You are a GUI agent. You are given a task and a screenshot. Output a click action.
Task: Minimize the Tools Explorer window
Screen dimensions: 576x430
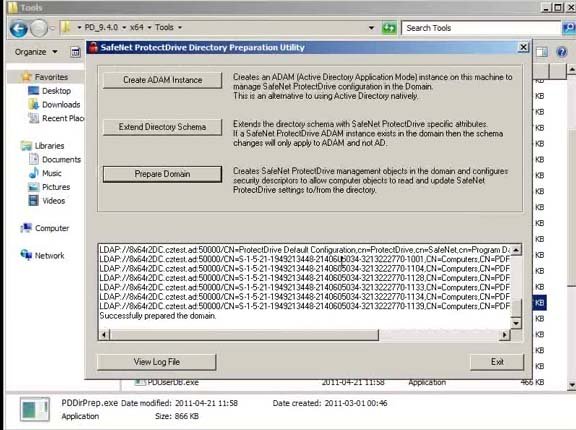[547, 7]
